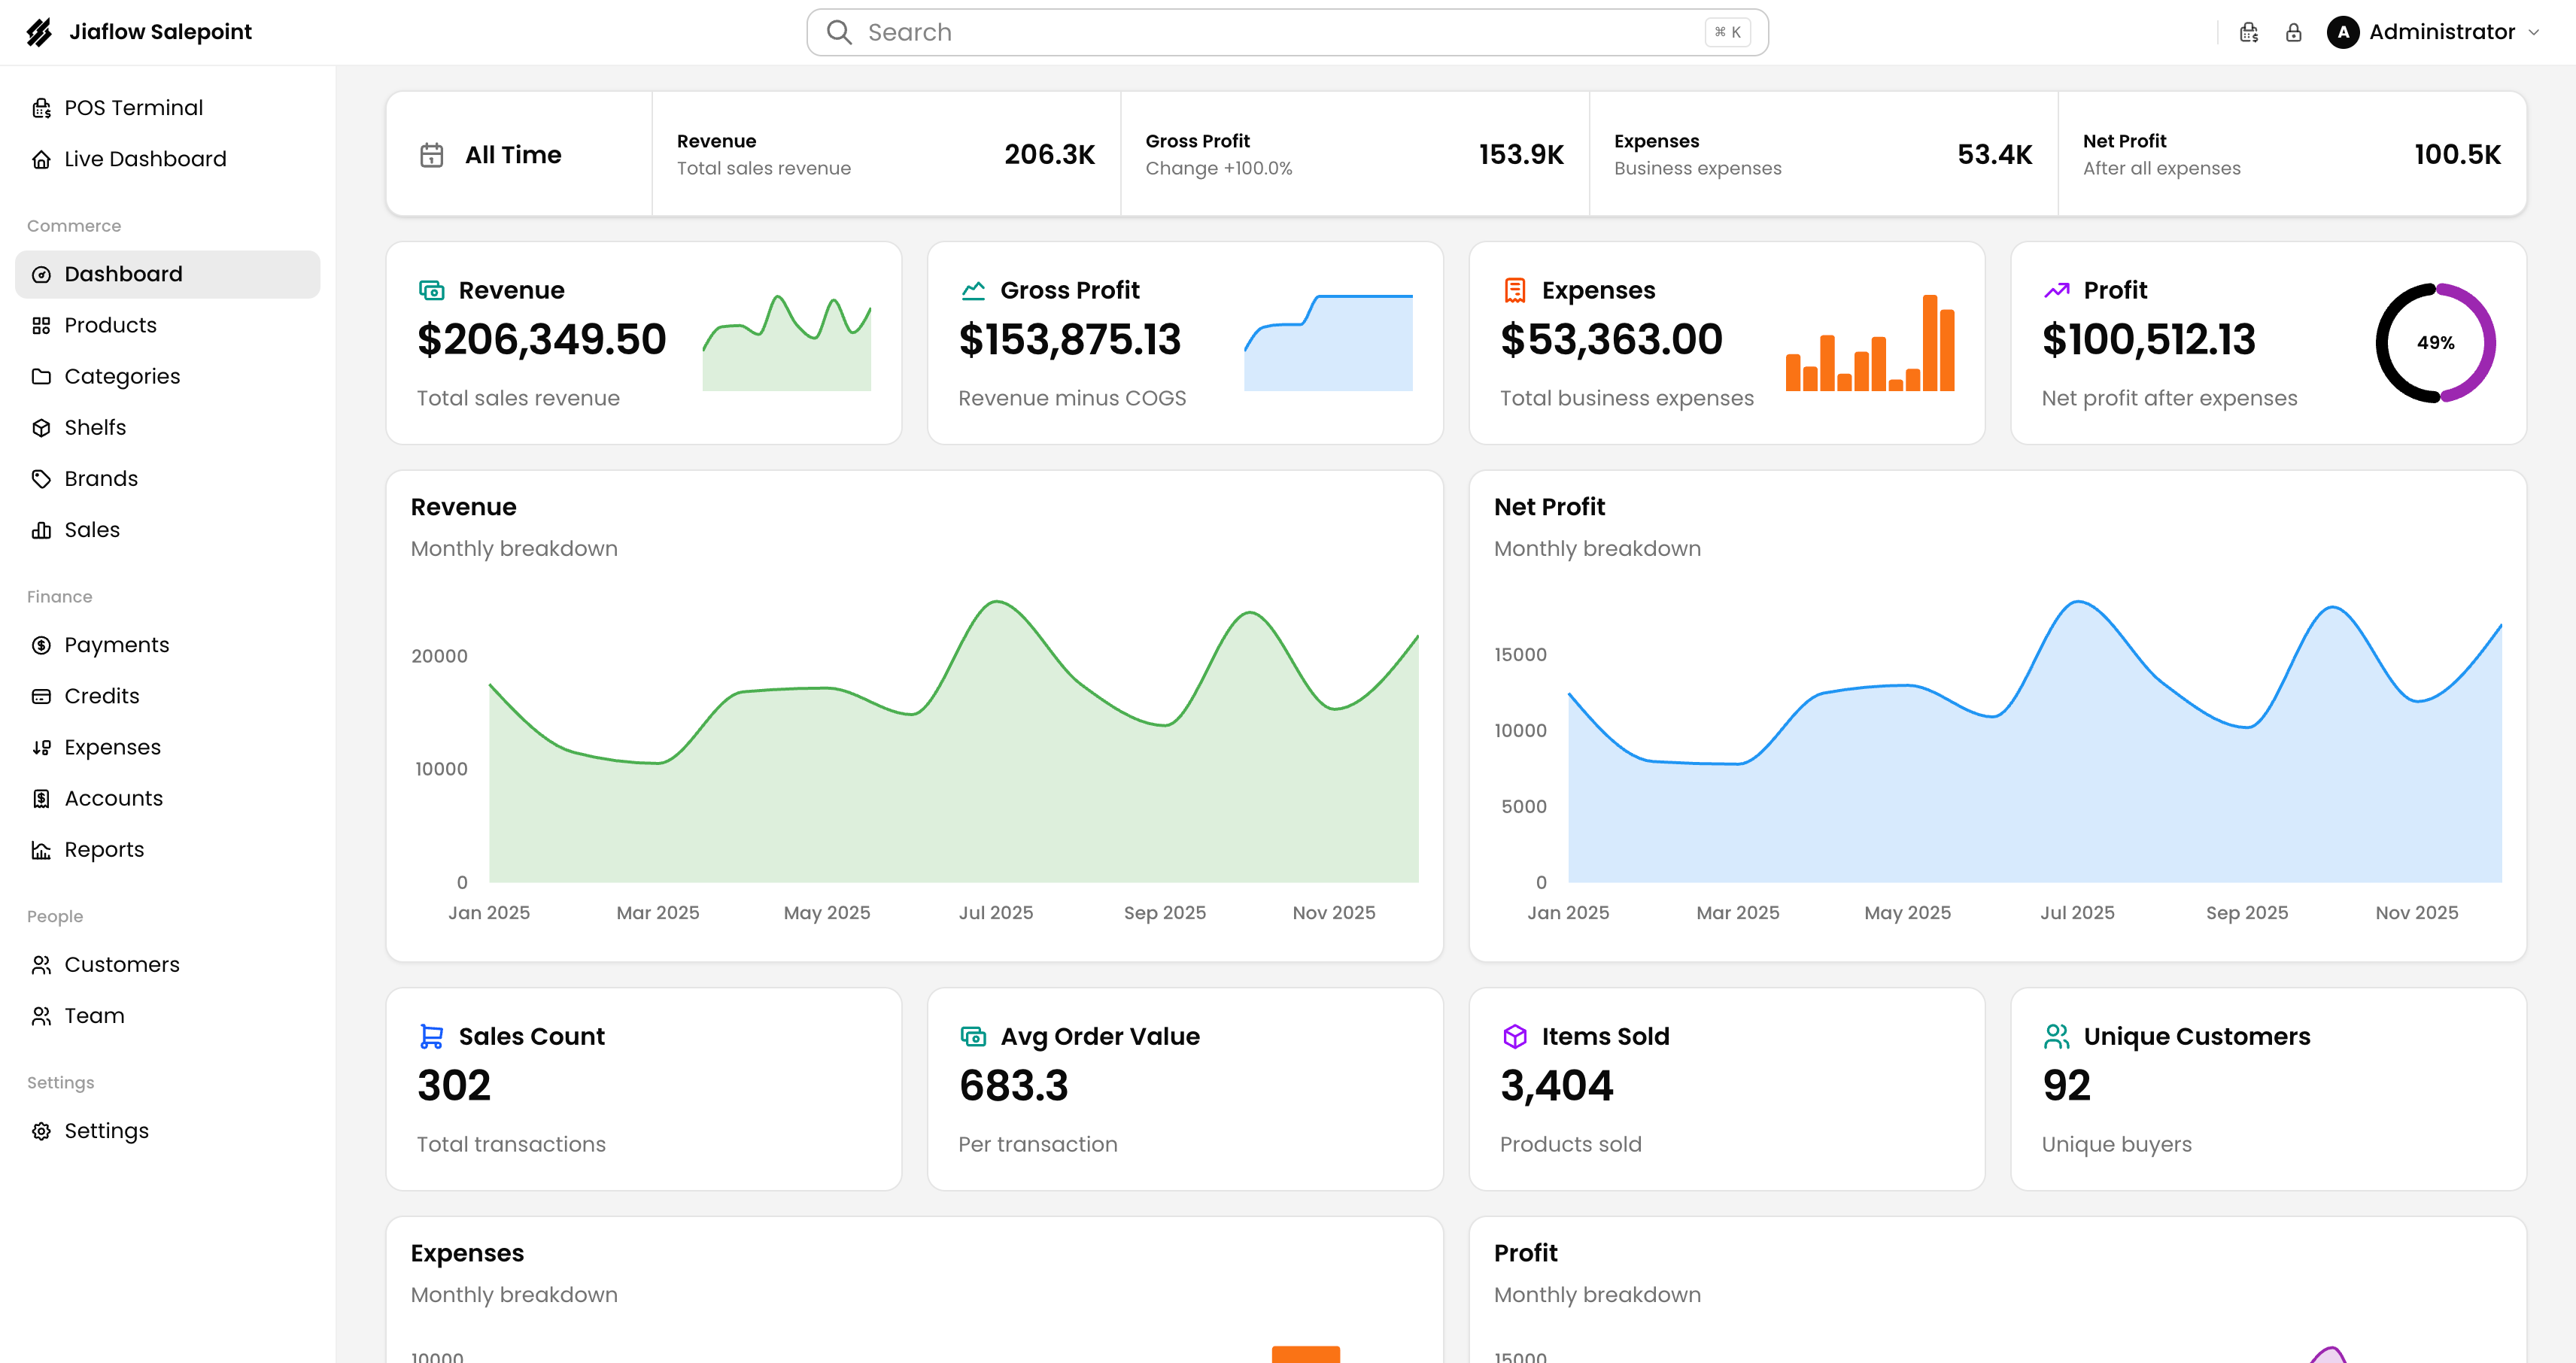Click the lock screen icon
Image resolution: width=2576 pixels, height=1363 pixels.
pyautogui.click(x=2294, y=32)
